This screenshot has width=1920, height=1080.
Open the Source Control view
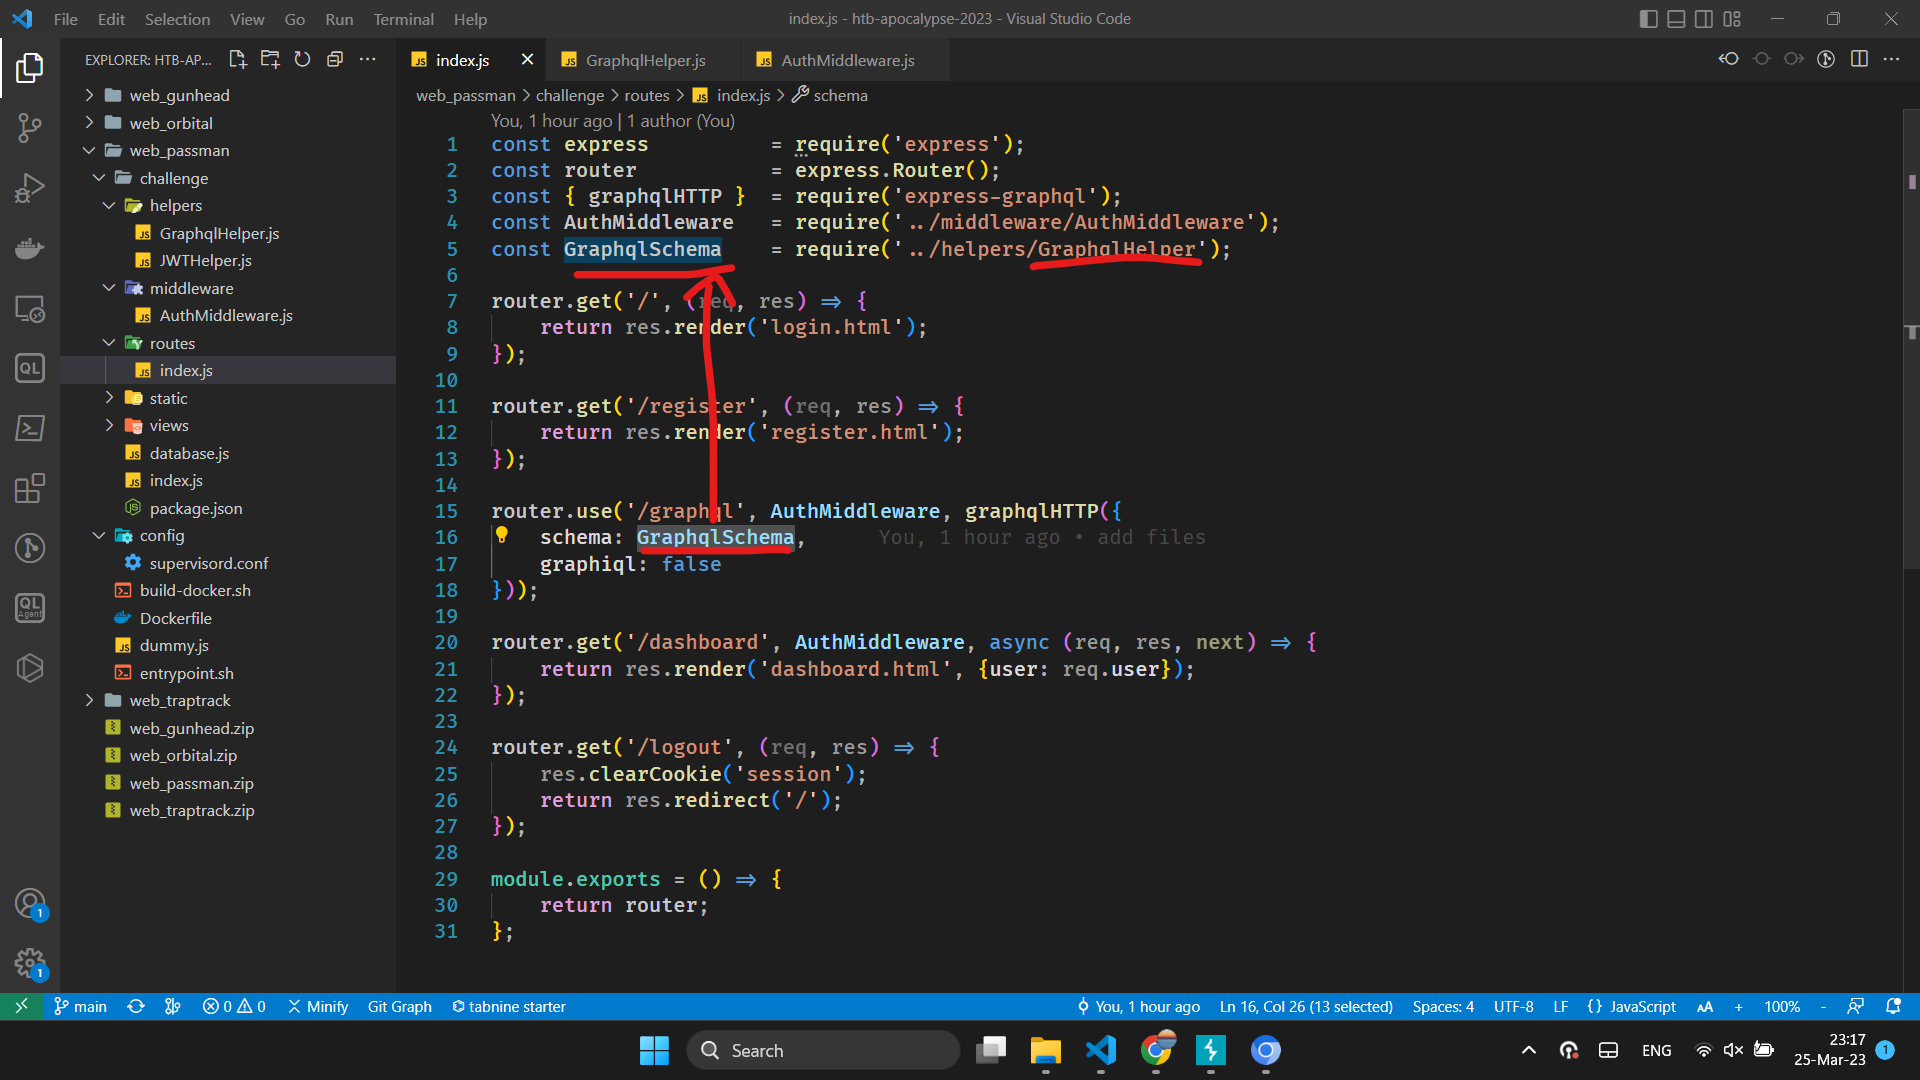tap(30, 127)
